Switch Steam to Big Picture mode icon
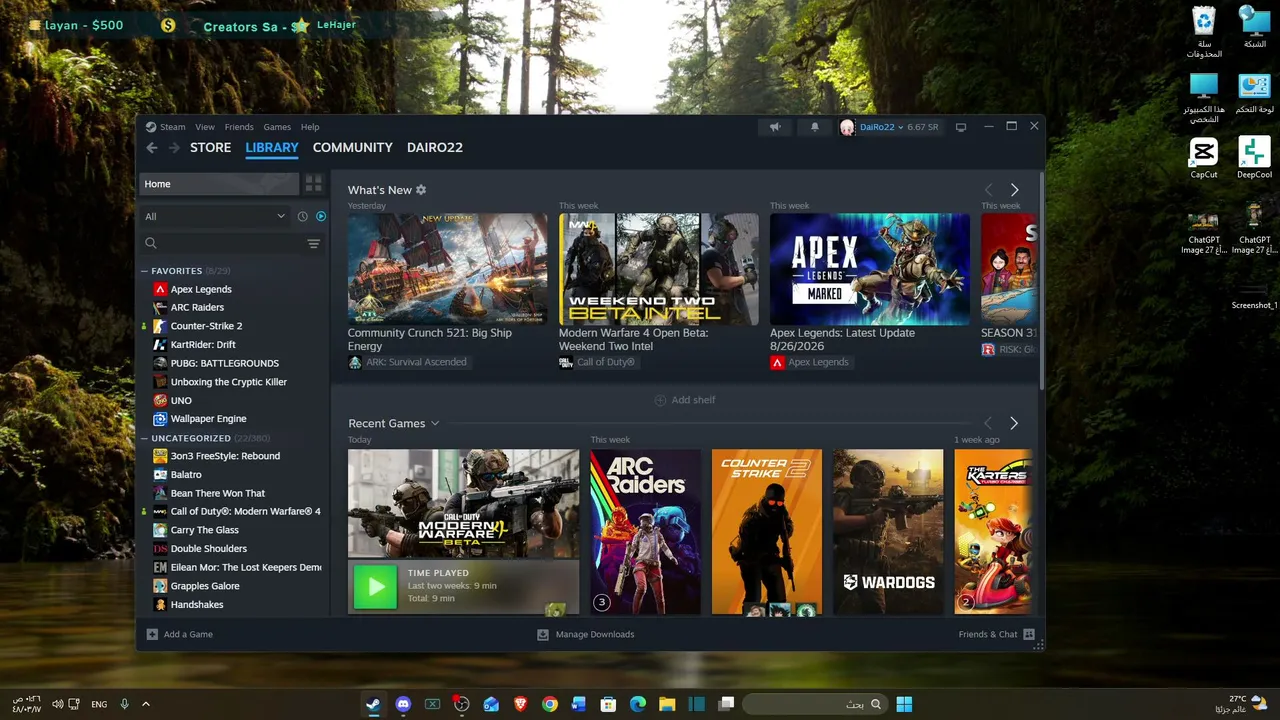 tap(961, 127)
